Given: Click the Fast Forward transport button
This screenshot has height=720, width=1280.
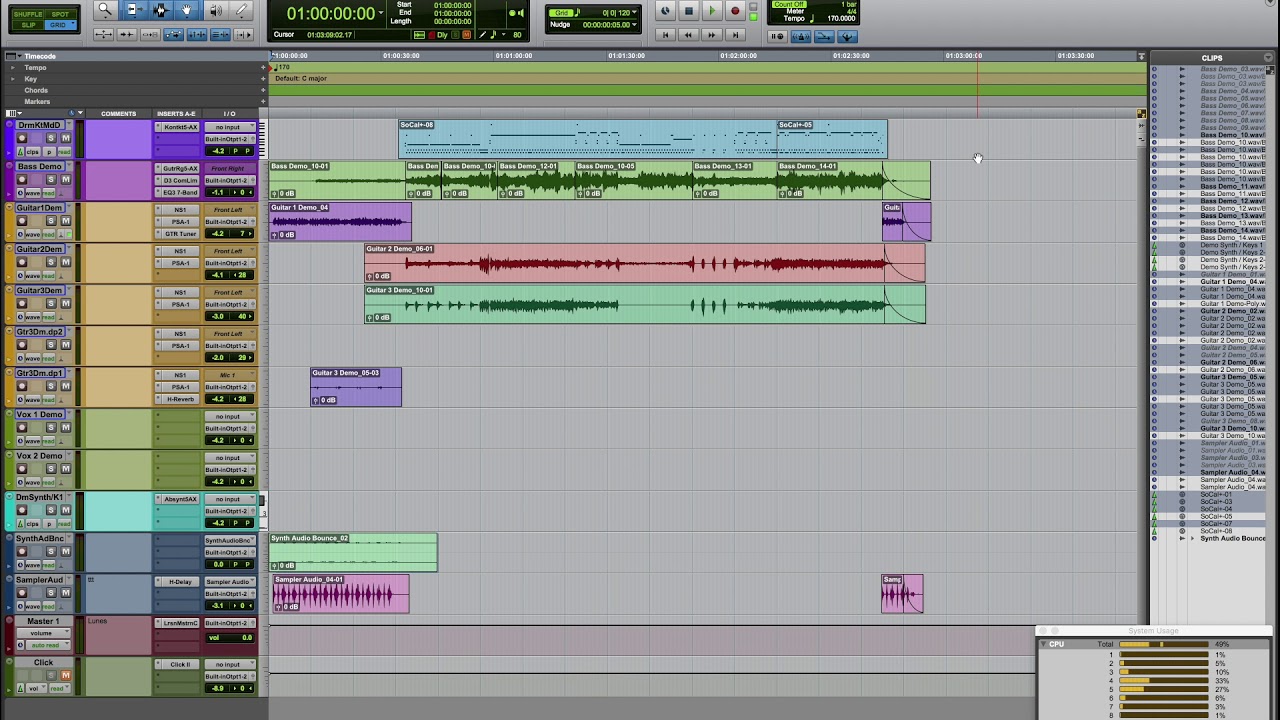Looking at the screenshot, I should click(x=712, y=35).
